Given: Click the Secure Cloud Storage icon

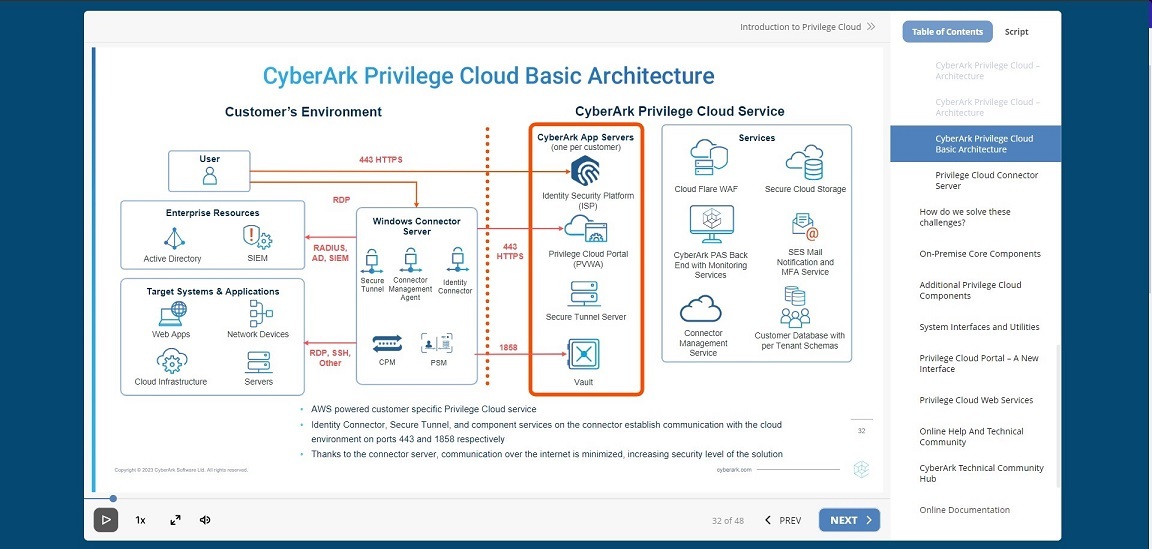Looking at the screenshot, I should point(804,162).
